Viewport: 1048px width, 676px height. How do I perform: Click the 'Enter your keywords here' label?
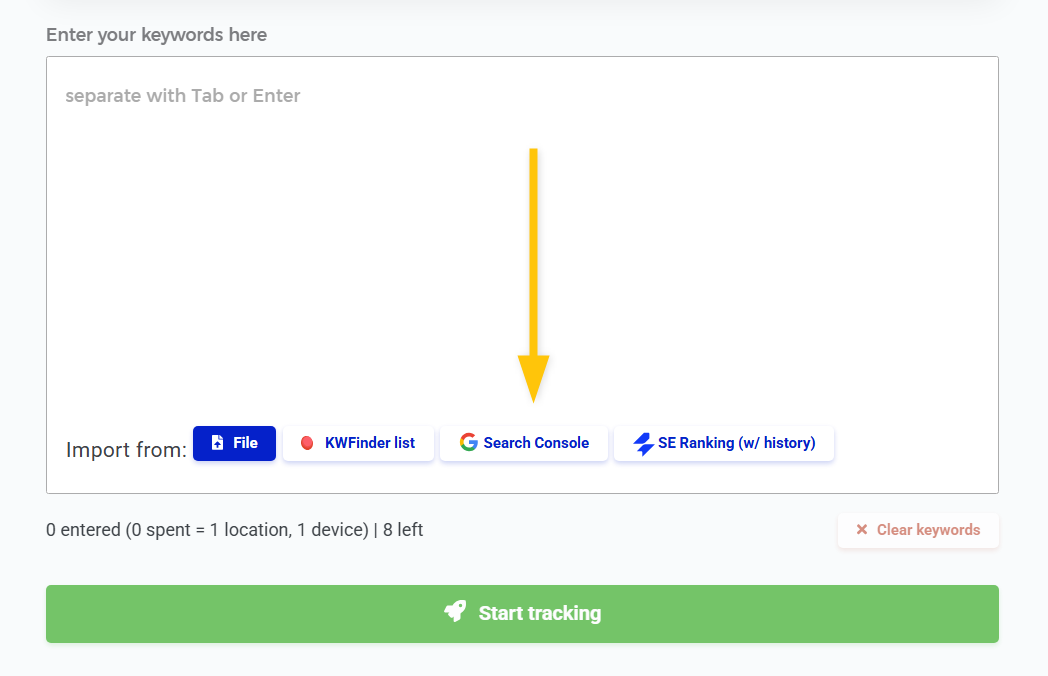tap(156, 35)
